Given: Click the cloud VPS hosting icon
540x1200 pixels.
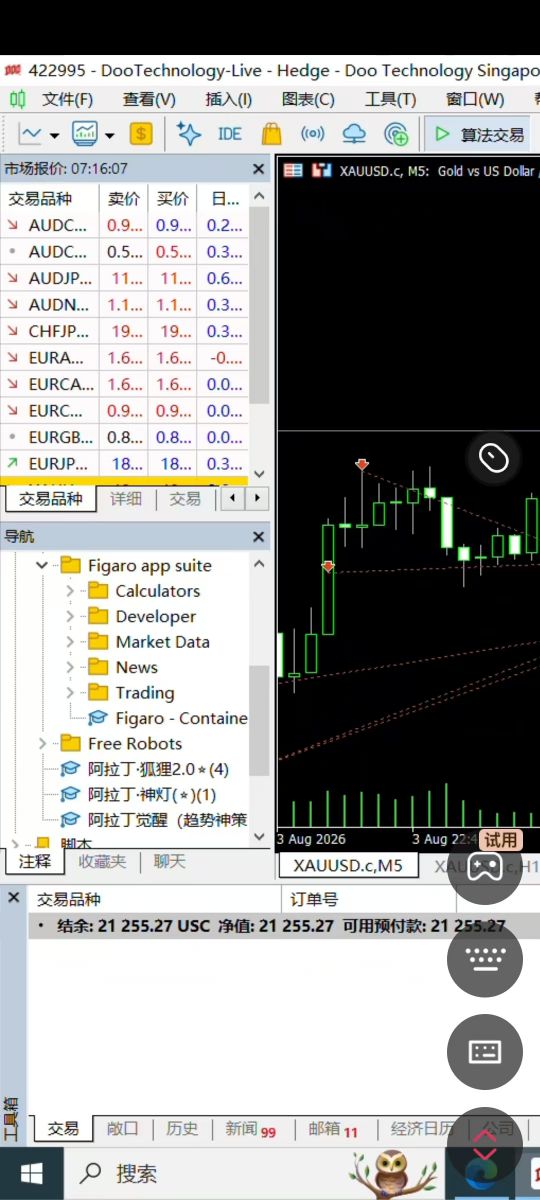Looking at the screenshot, I should (354, 133).
